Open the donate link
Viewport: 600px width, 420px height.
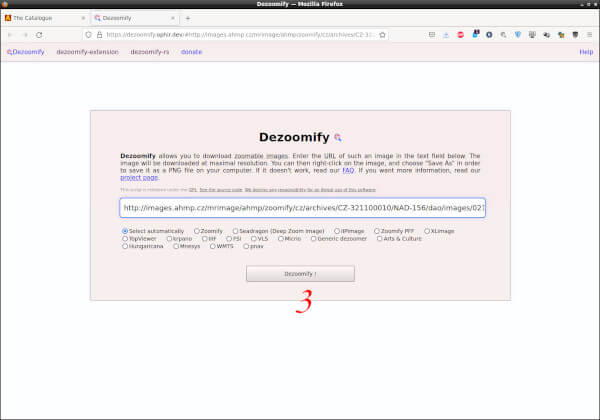pyautogui.click(x=191, y=52)
